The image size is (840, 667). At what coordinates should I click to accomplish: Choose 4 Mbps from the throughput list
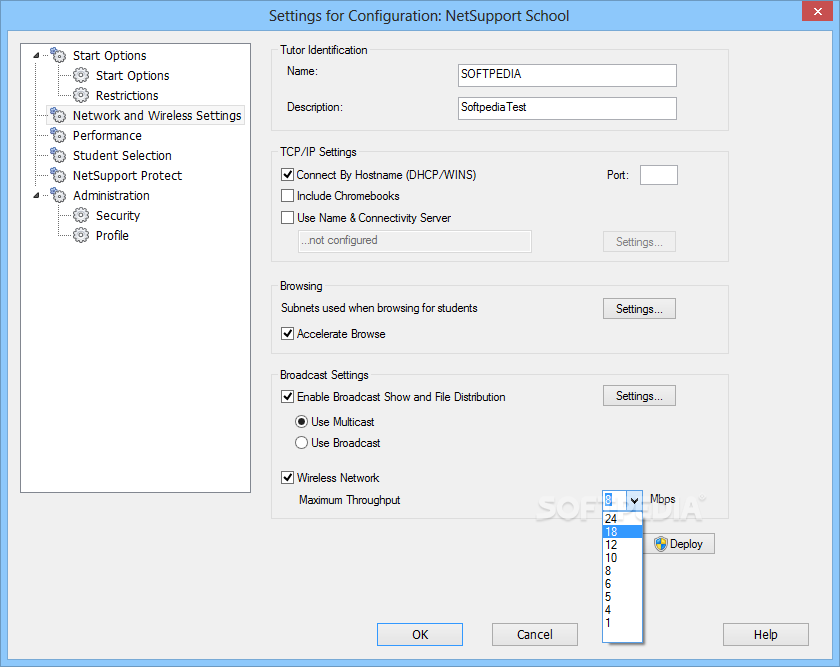622,610
